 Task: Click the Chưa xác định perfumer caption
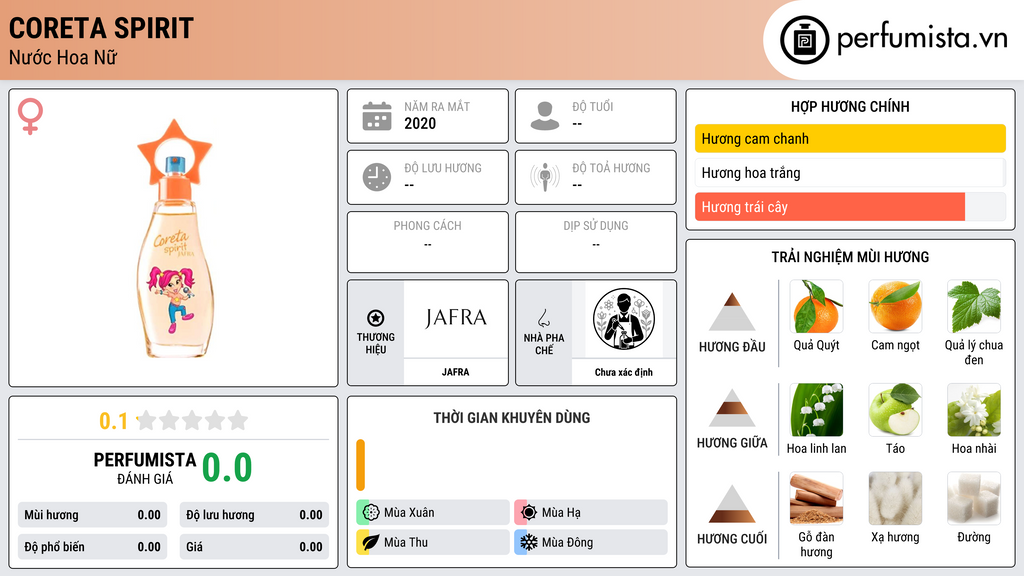(x=624, y=372)
